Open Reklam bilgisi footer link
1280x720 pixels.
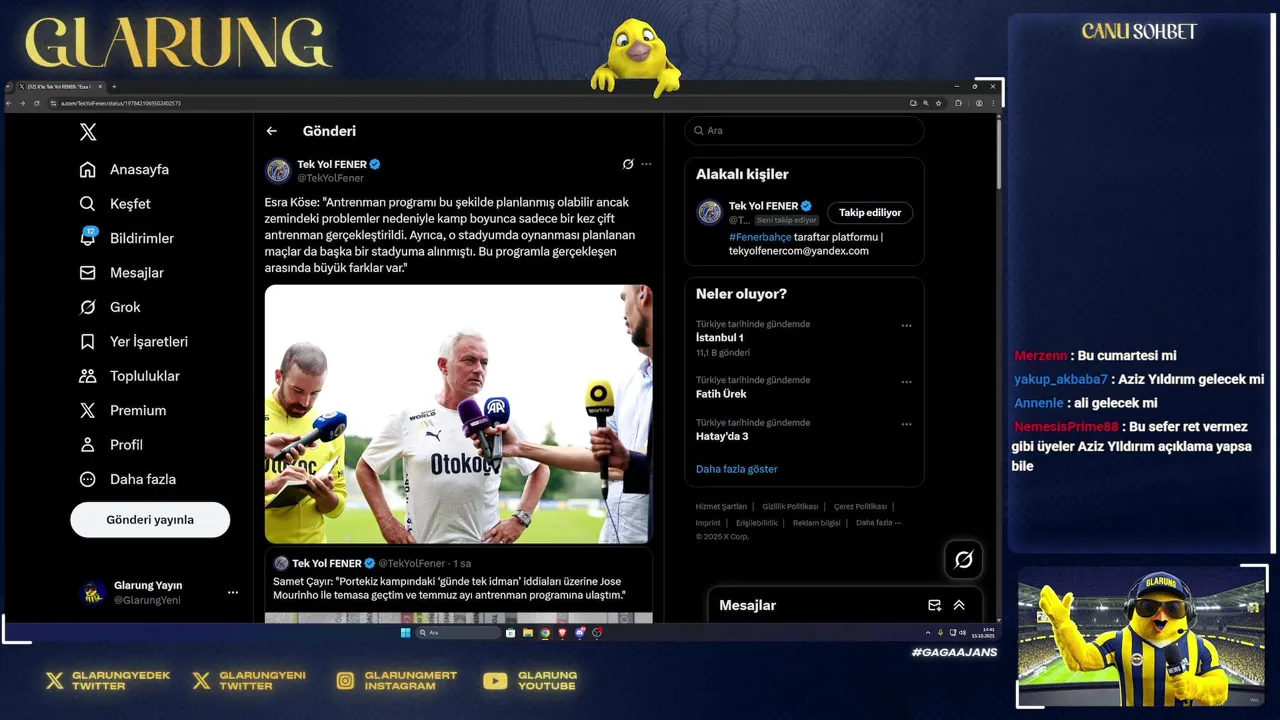(816, 523)
